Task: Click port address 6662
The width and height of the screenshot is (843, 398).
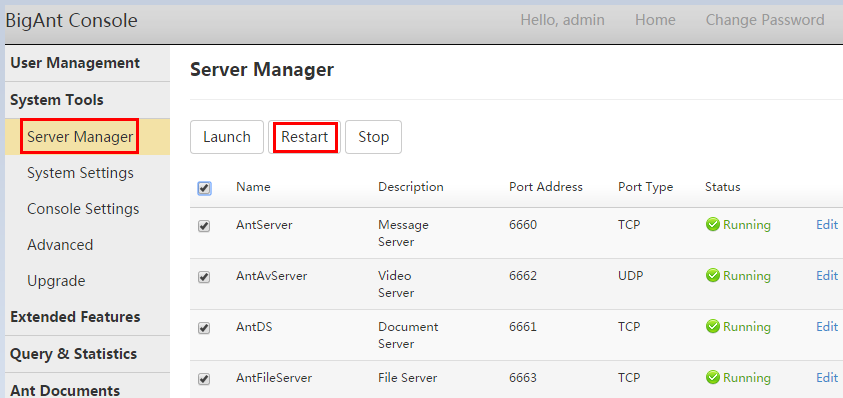Action: pos(523,276)
